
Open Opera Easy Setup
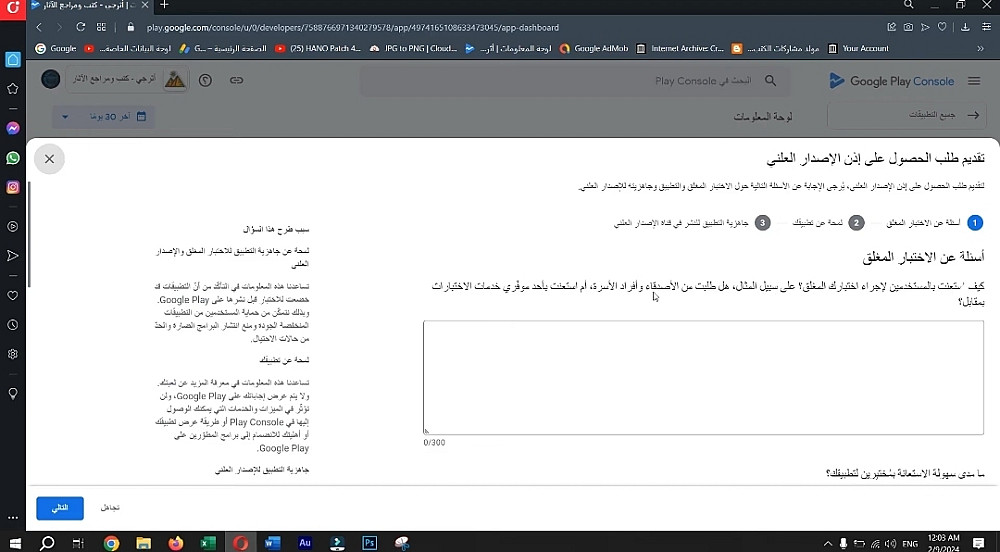click(987, 27)
